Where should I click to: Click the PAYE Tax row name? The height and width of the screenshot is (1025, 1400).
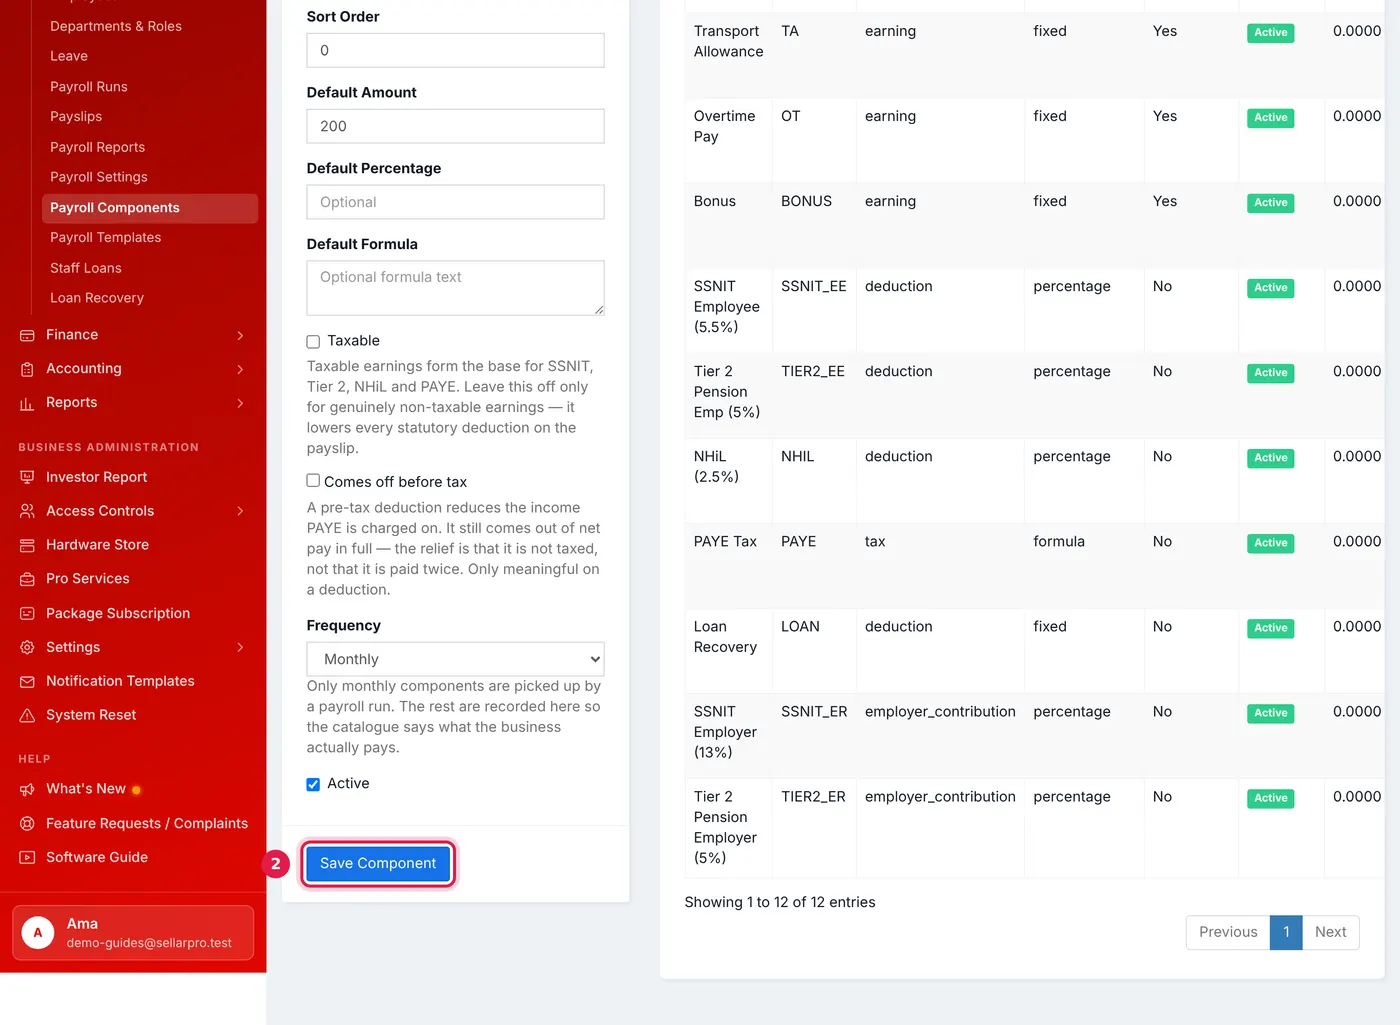coord(725,541)
